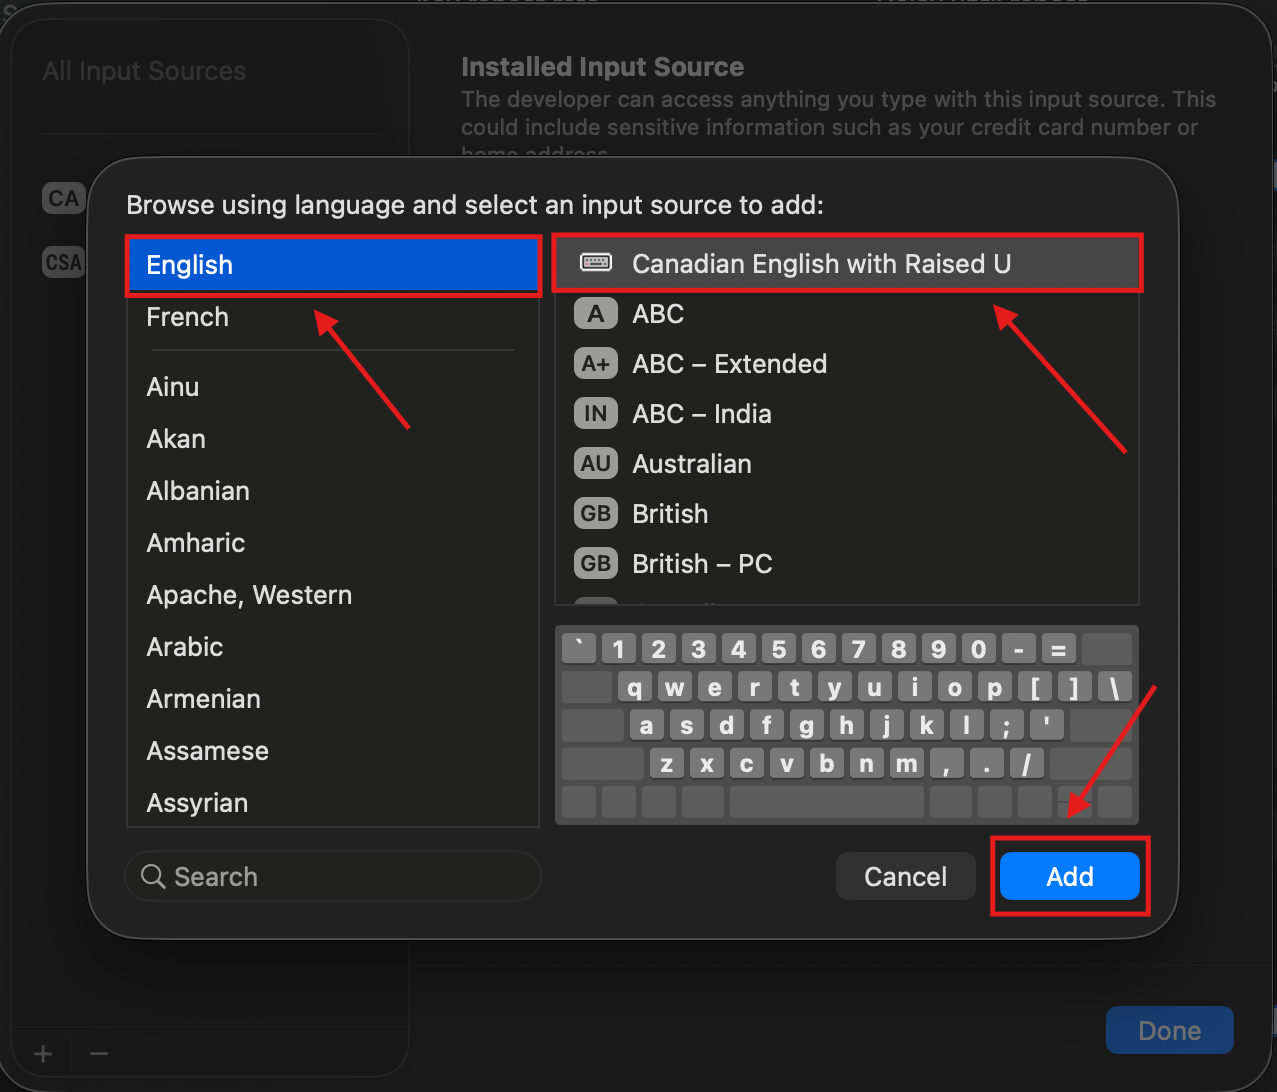The image size is (1277, 1092).
Task: Select French in the language list
Action: (187, 317)
